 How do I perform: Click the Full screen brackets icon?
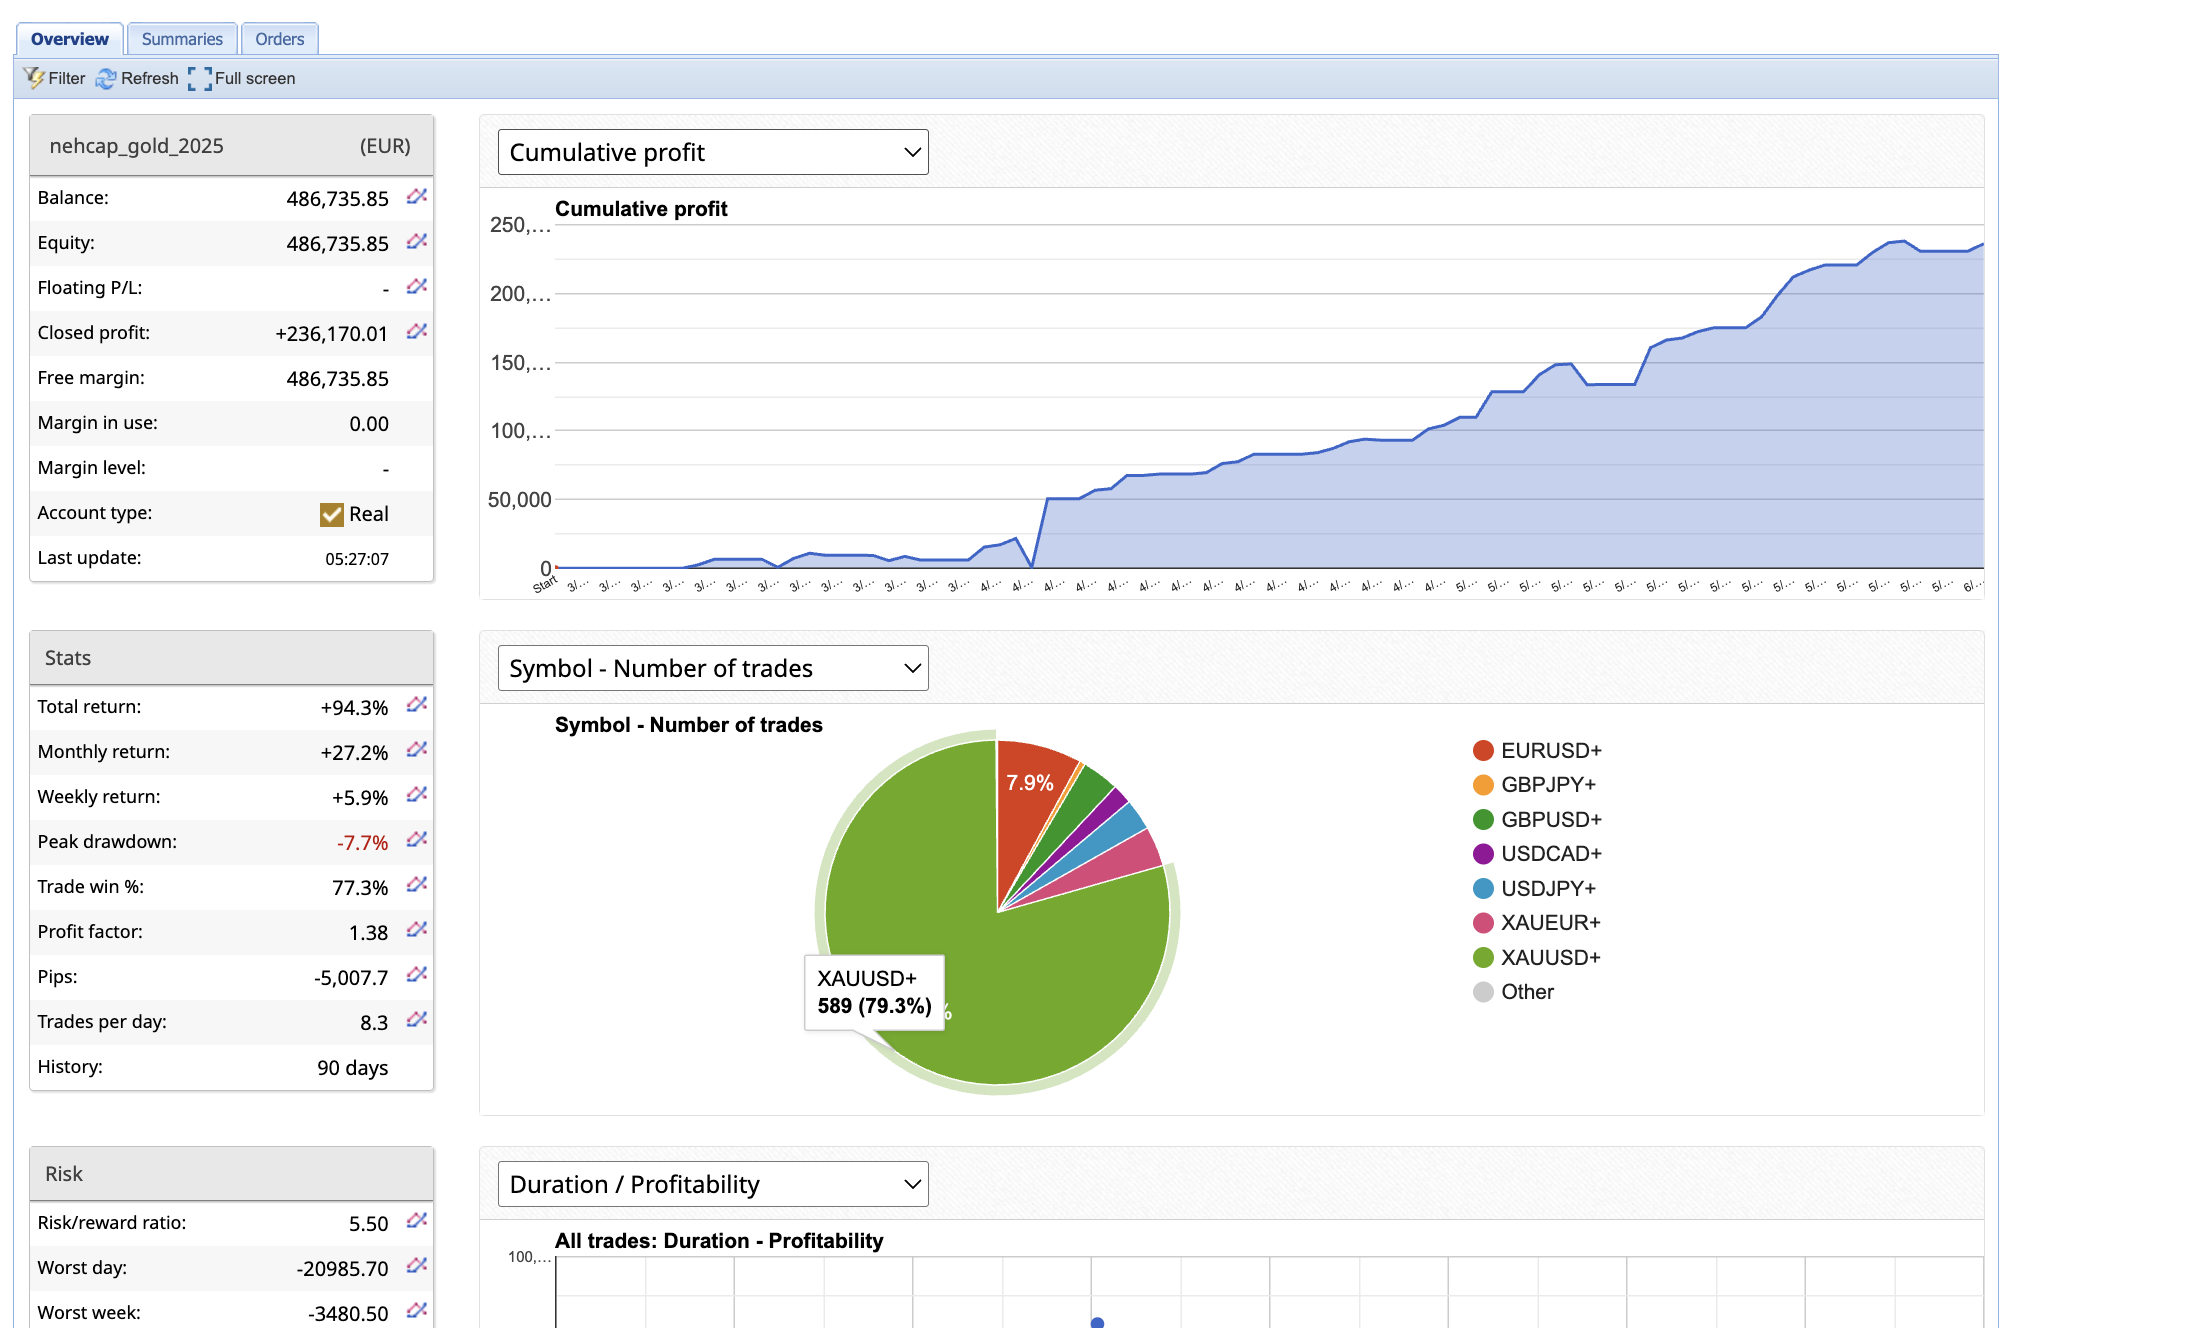[x=200, y=78]
